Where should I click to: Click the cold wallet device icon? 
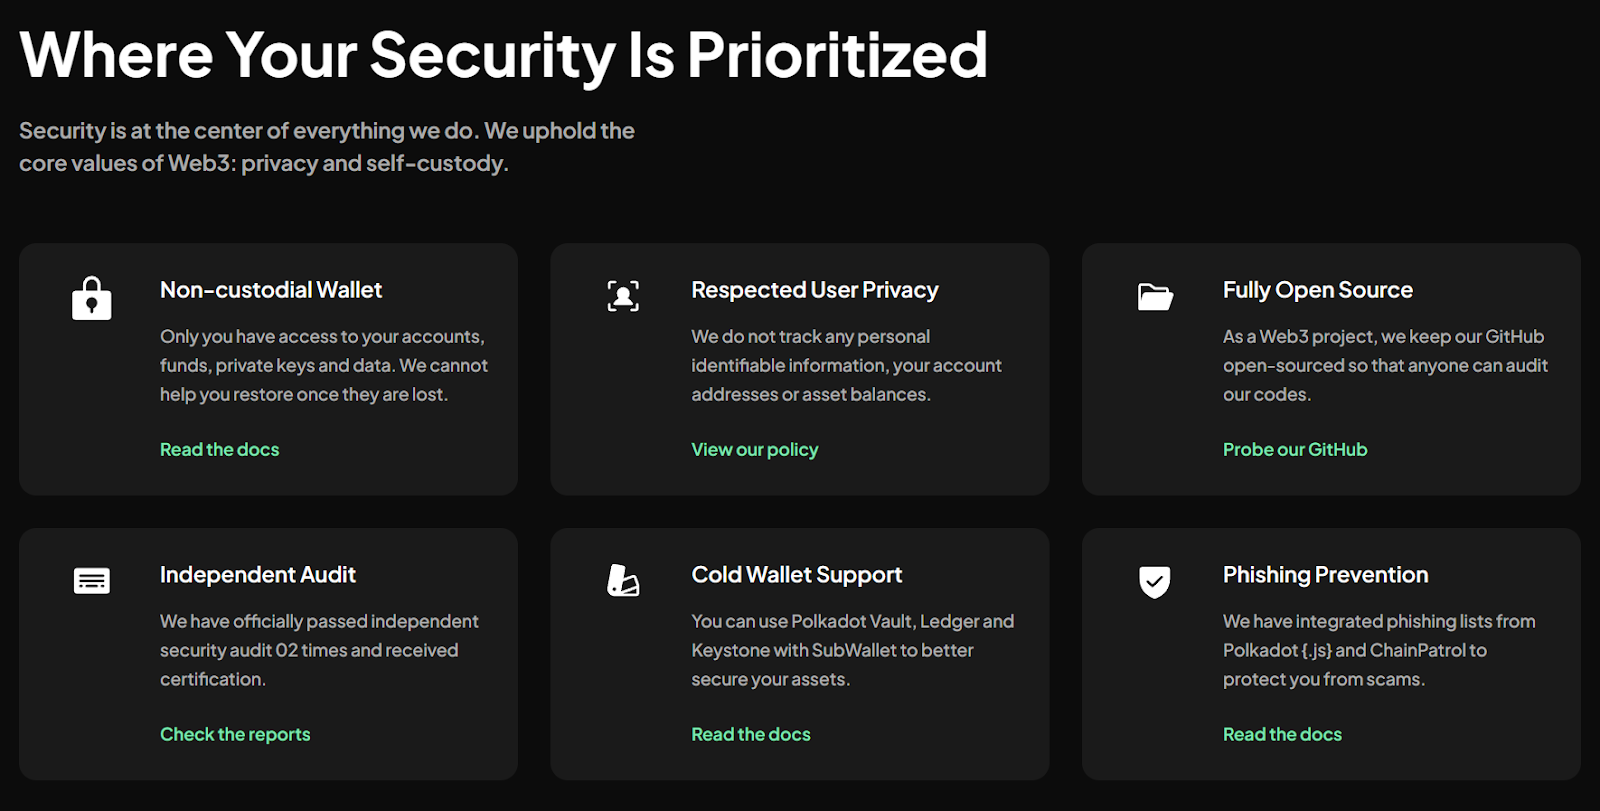click(623, 580)
